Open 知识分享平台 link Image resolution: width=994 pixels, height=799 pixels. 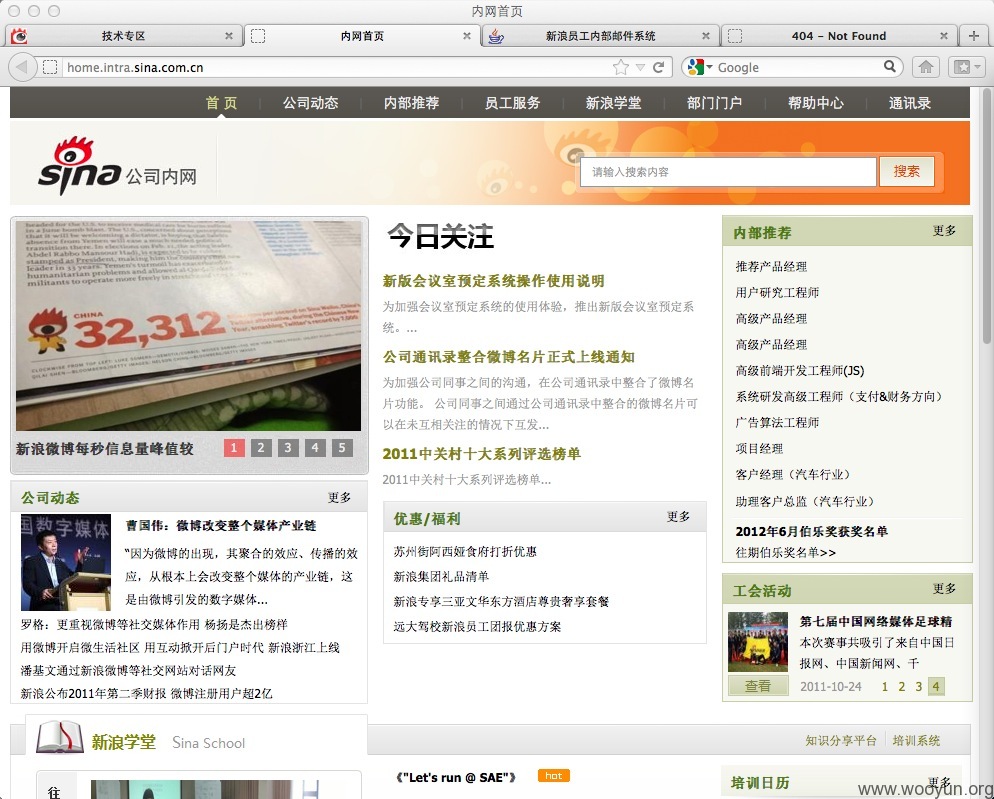[x=841, y=741]
